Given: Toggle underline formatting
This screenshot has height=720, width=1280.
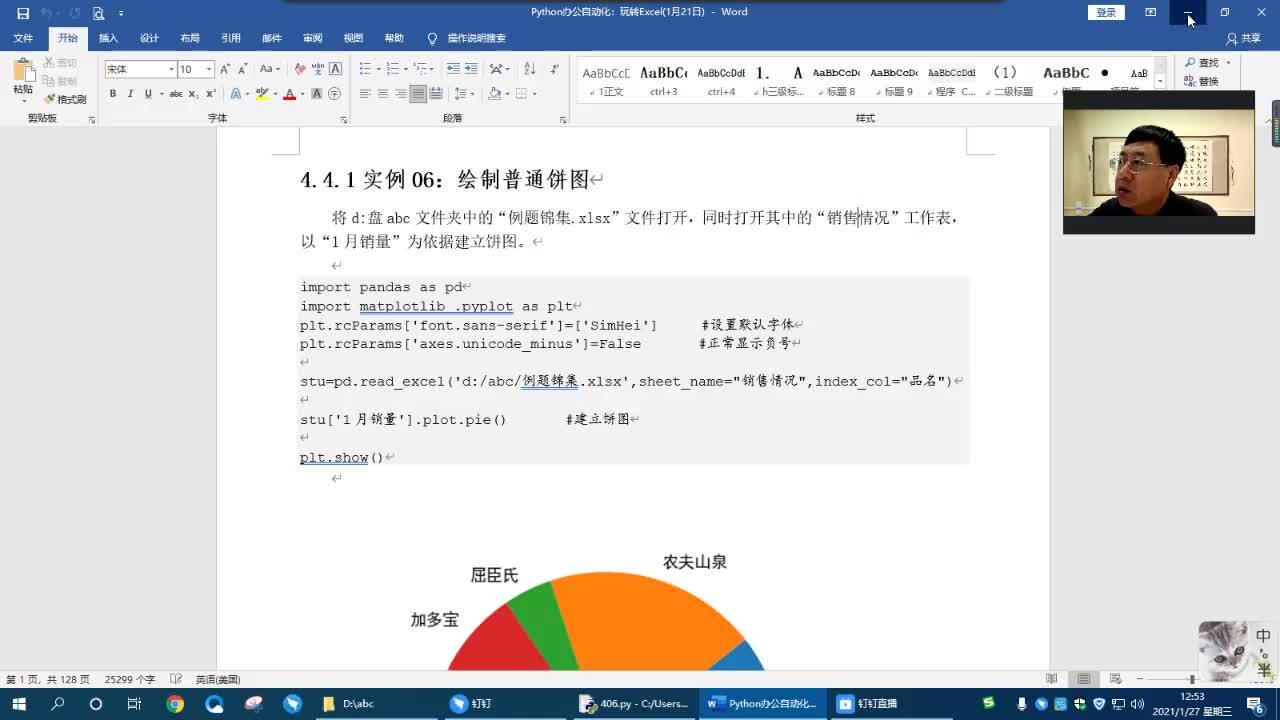Looking at the screenshot, I should pyautogui.click(x=148, y=94).
